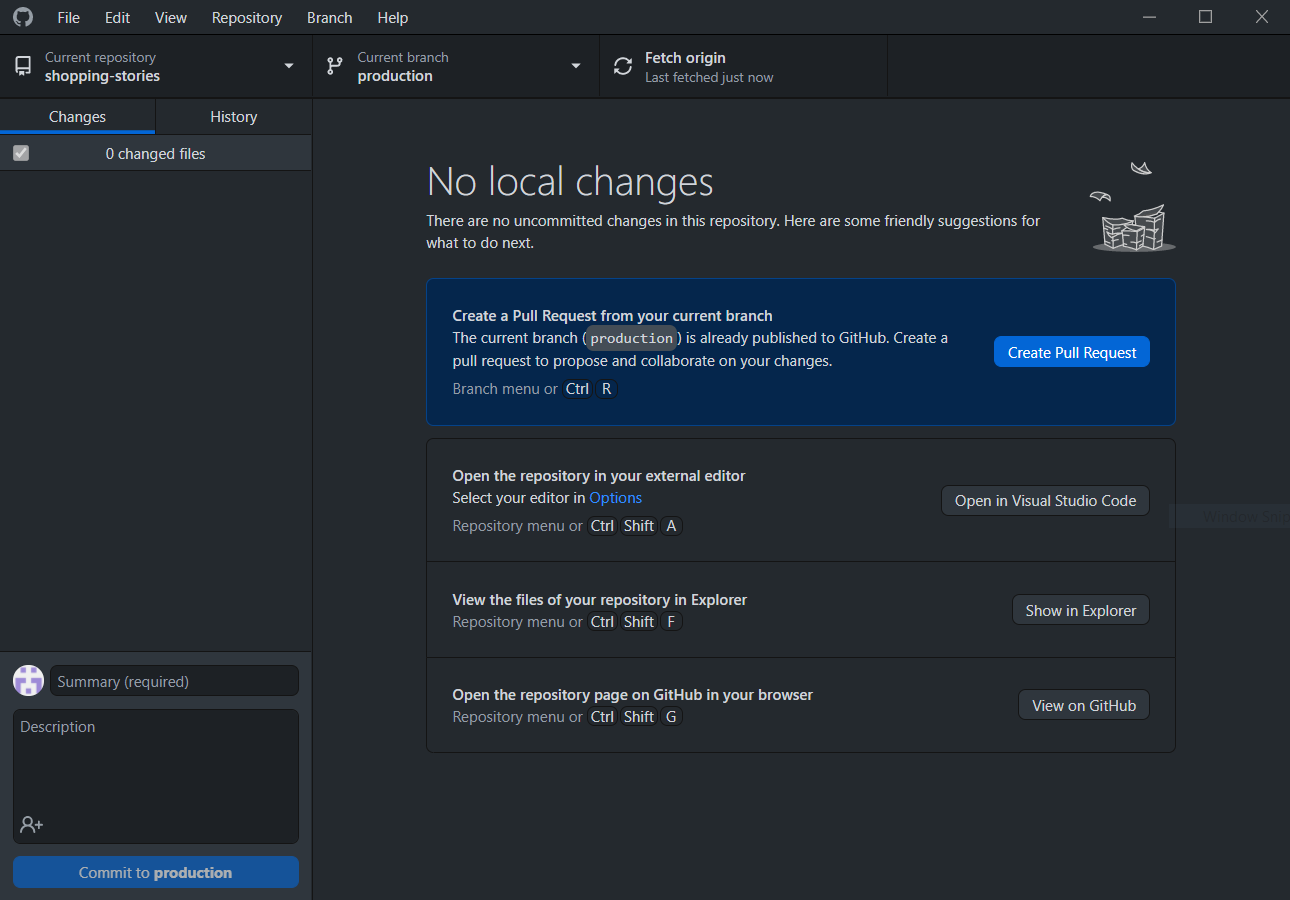Open the Options link for editor selection

click(x=615, y=498)
